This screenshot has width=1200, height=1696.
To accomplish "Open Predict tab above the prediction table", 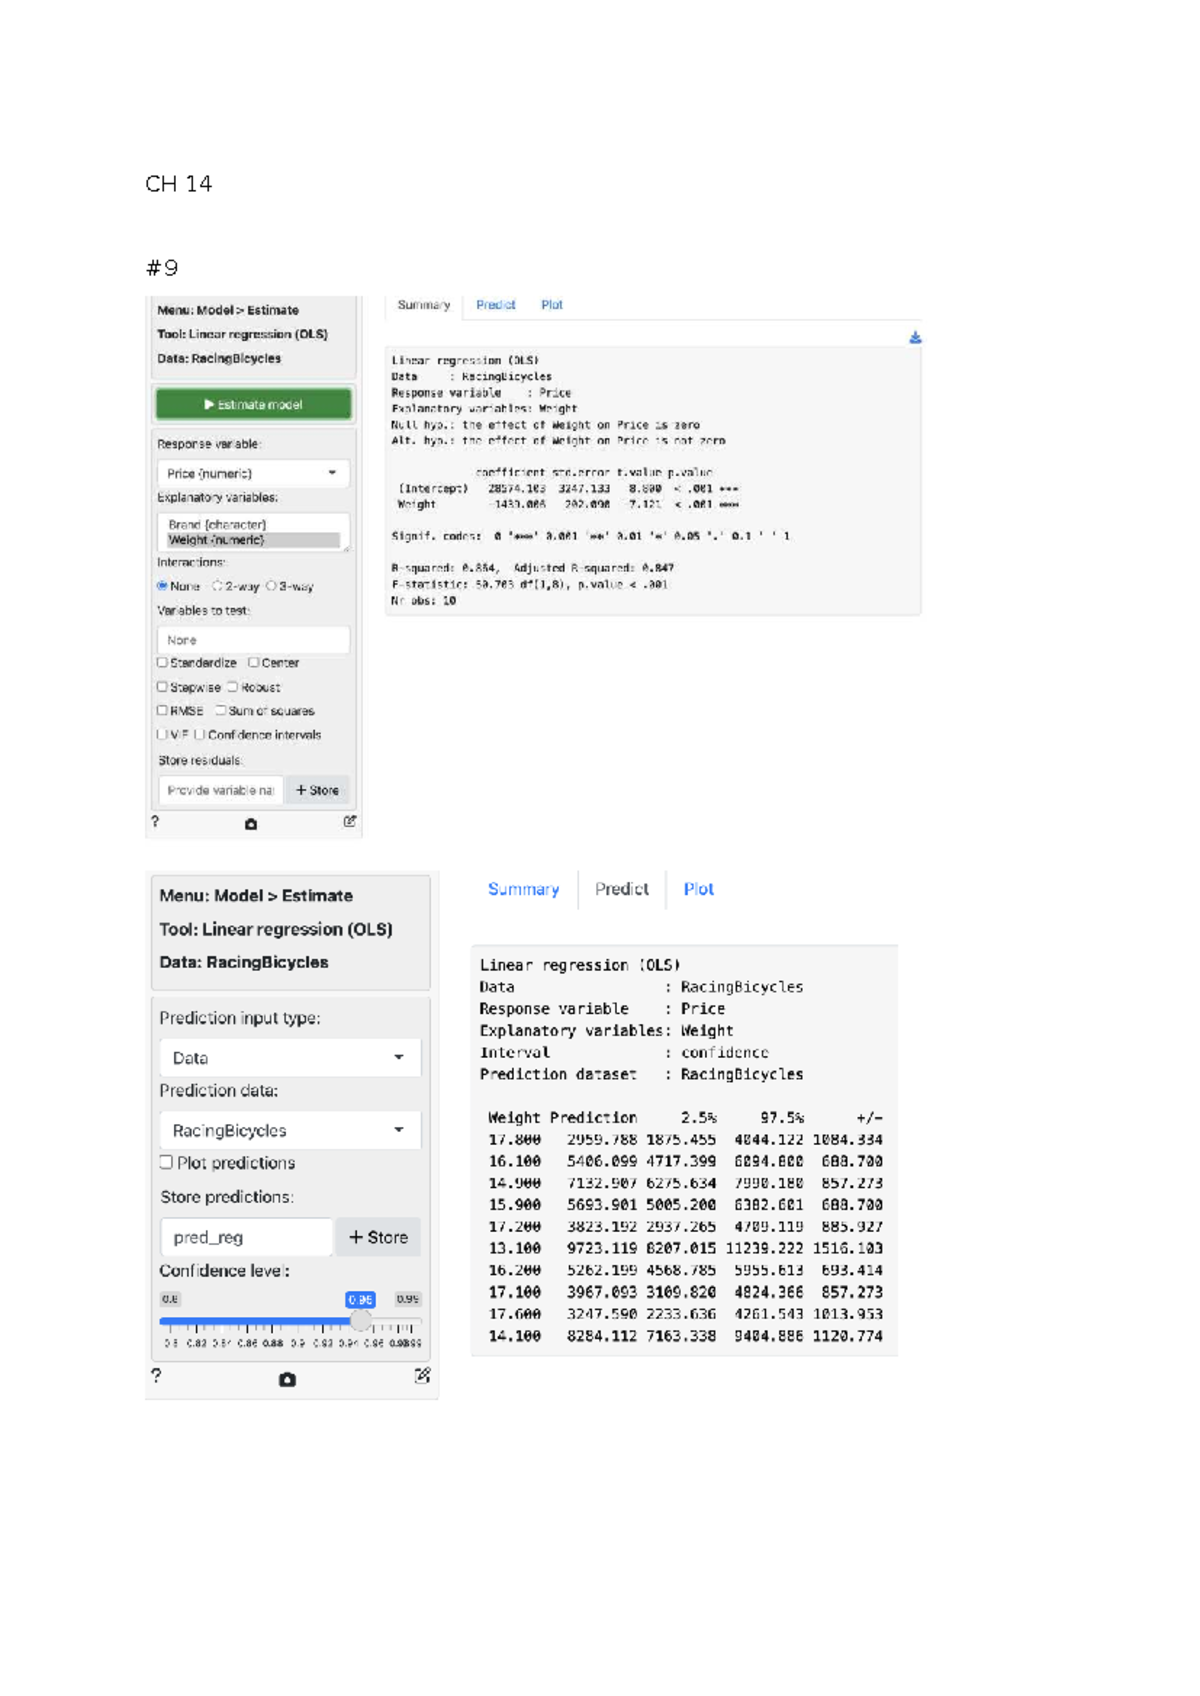I will [x=622, y=889].
